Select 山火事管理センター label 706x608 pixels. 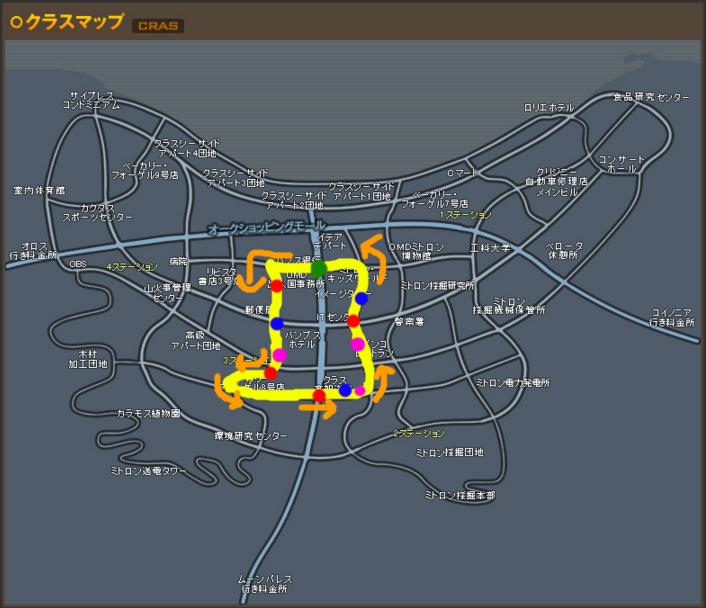coord(167,293)
